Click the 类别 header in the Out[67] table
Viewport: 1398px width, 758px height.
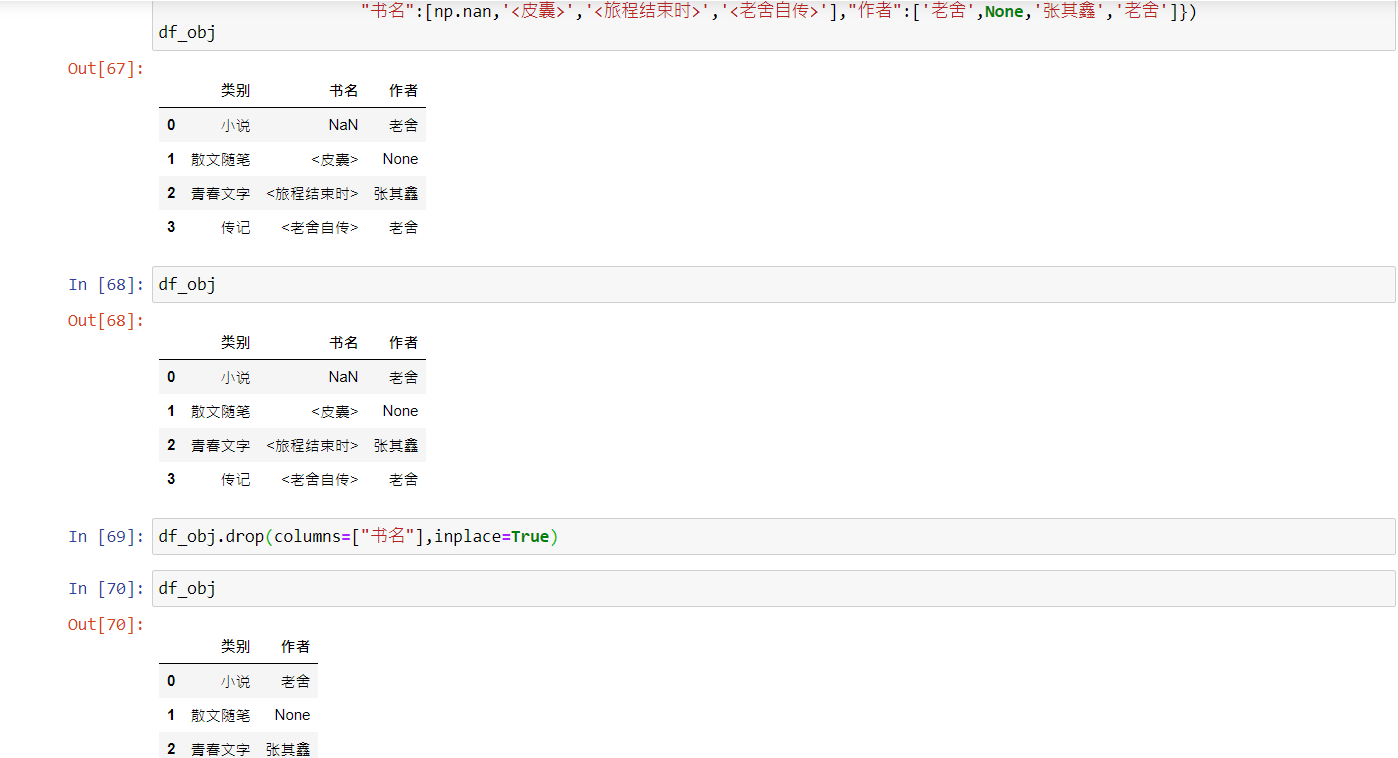pyautogui.click(x=236, y=91)
